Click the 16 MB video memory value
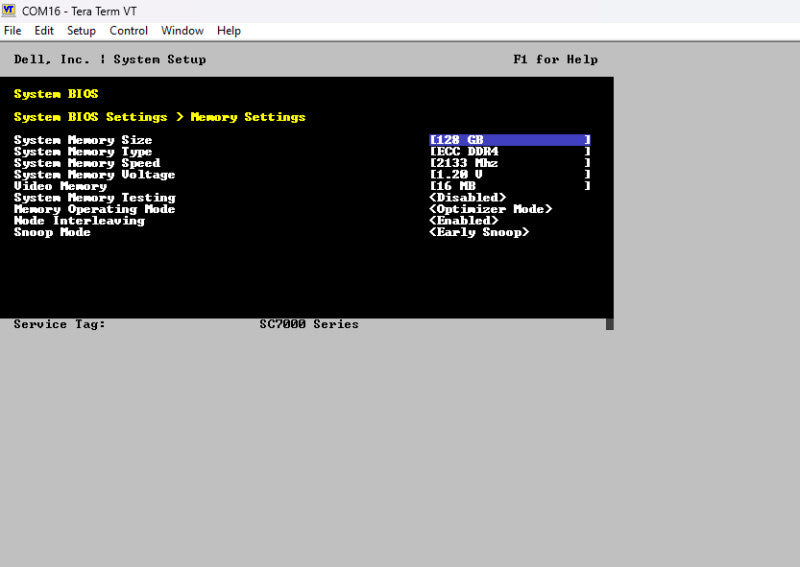This screenshot has width=800, height=567. pos(510,186)
